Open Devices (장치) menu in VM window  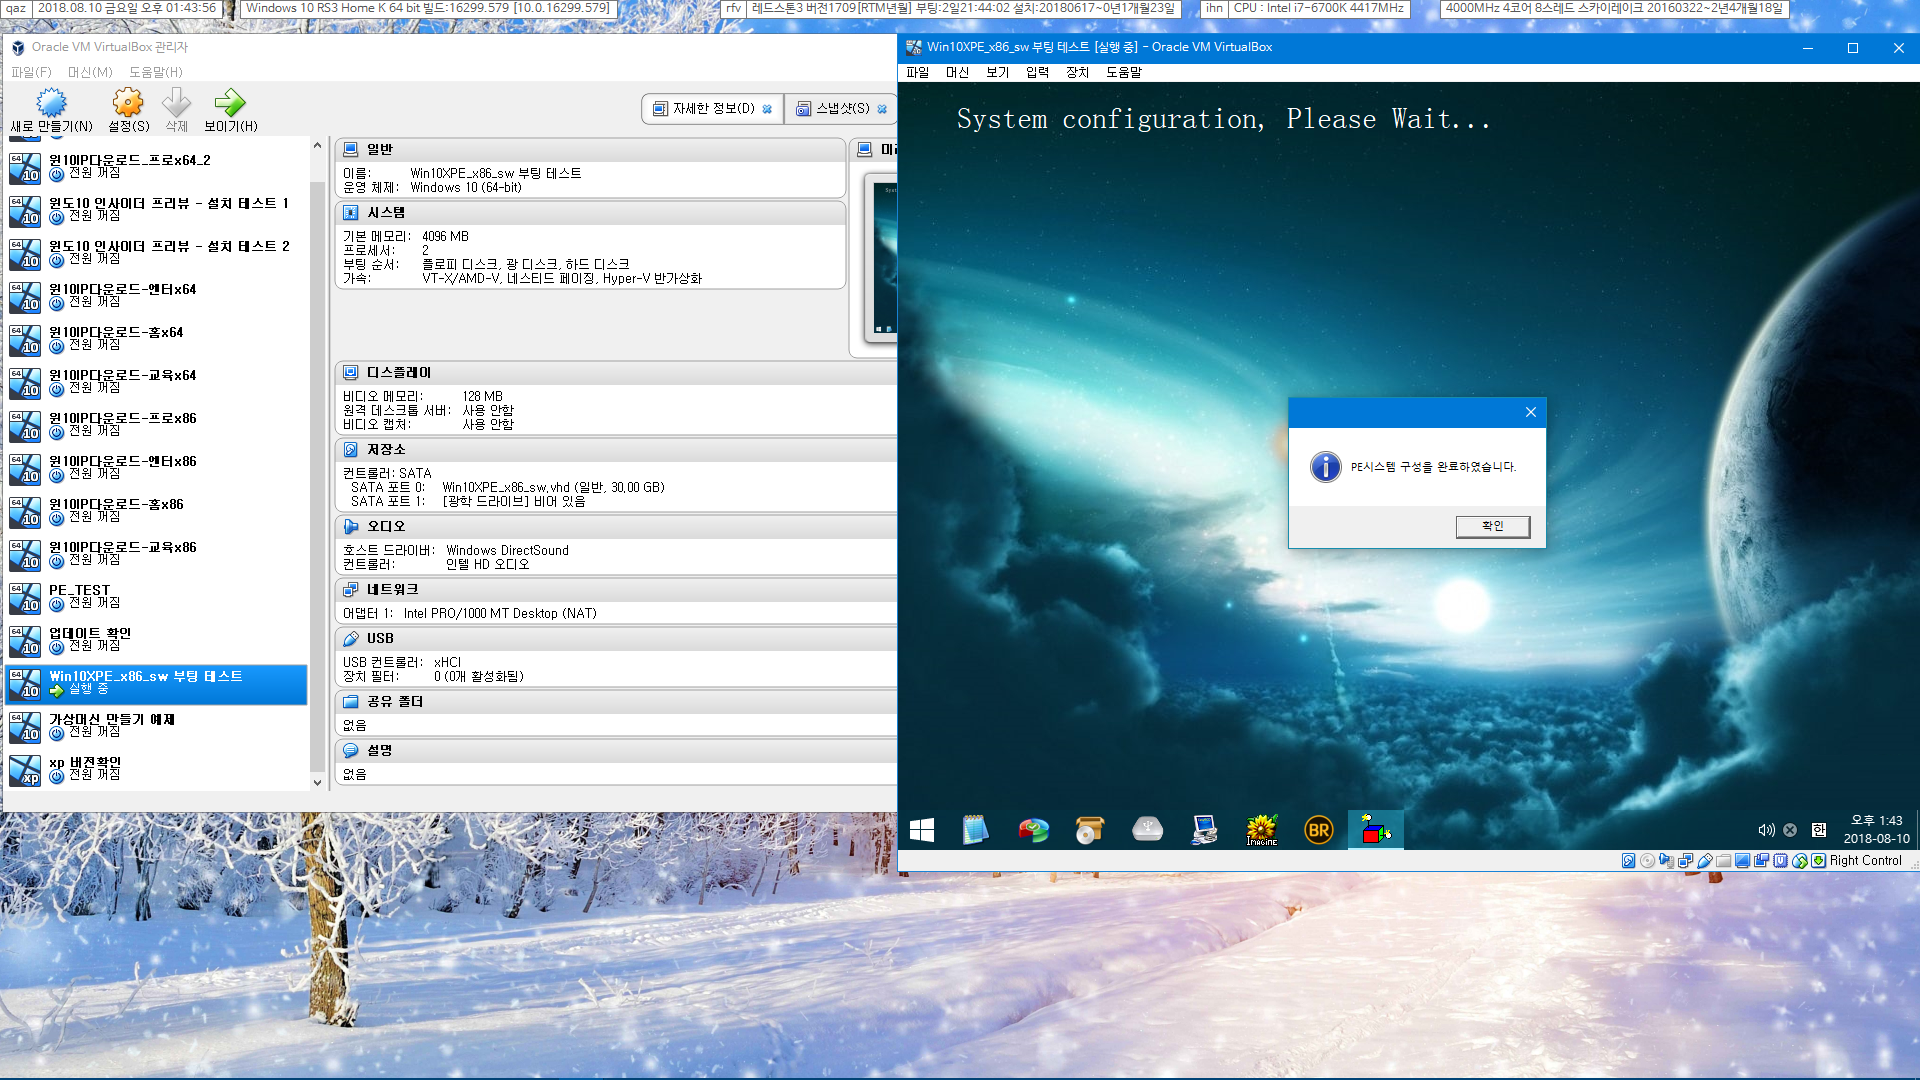point(1077,72)
